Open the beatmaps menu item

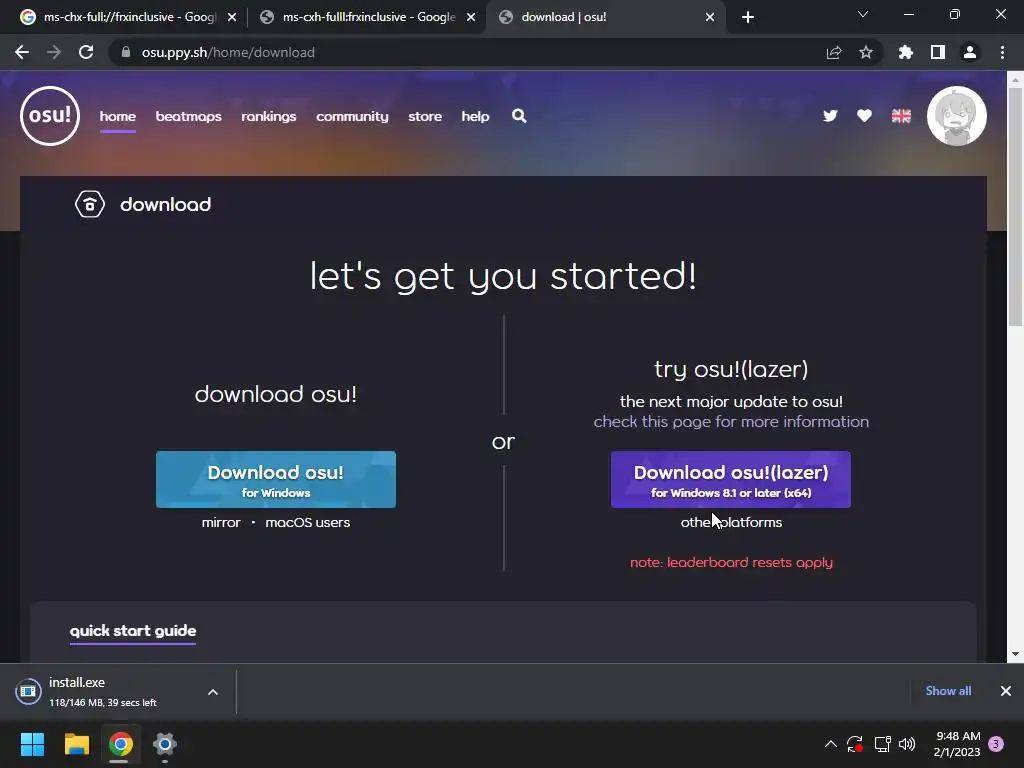coord(188,116)
